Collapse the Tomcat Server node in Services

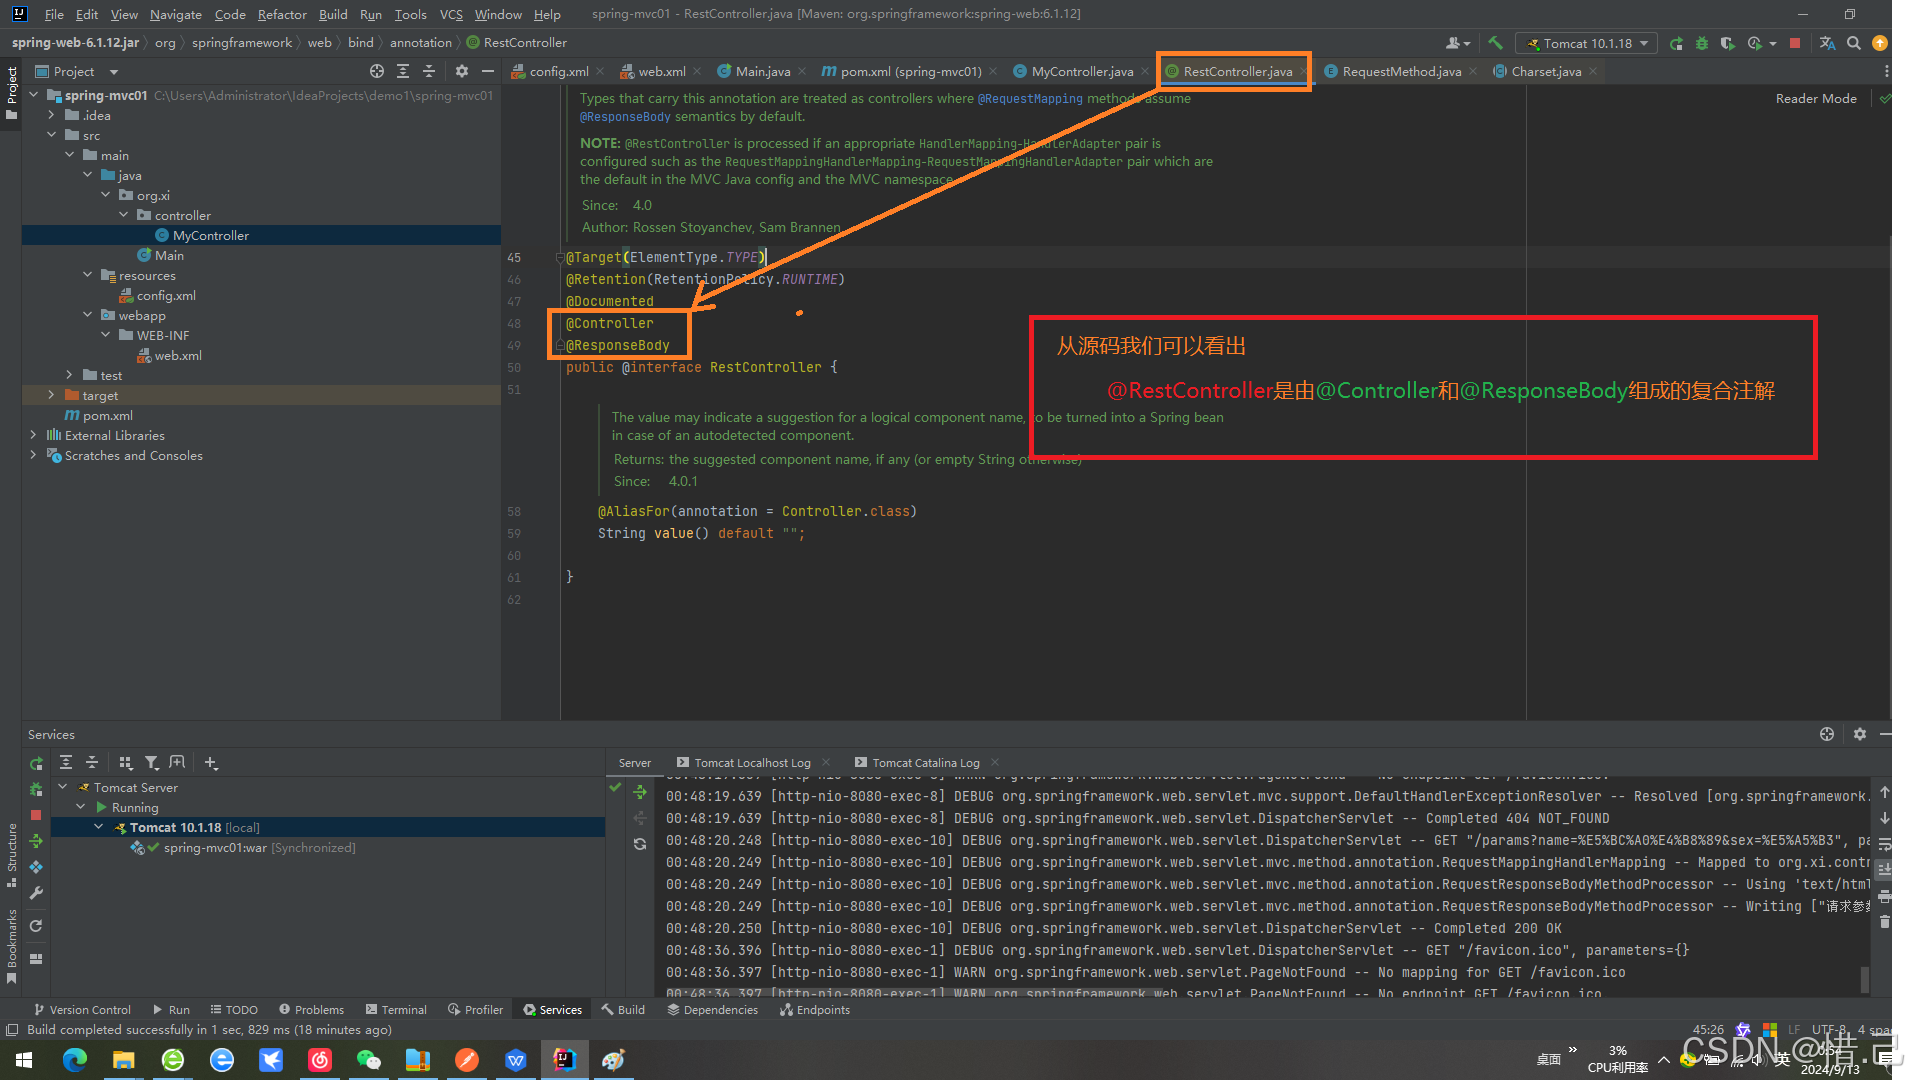pos(63,788)
